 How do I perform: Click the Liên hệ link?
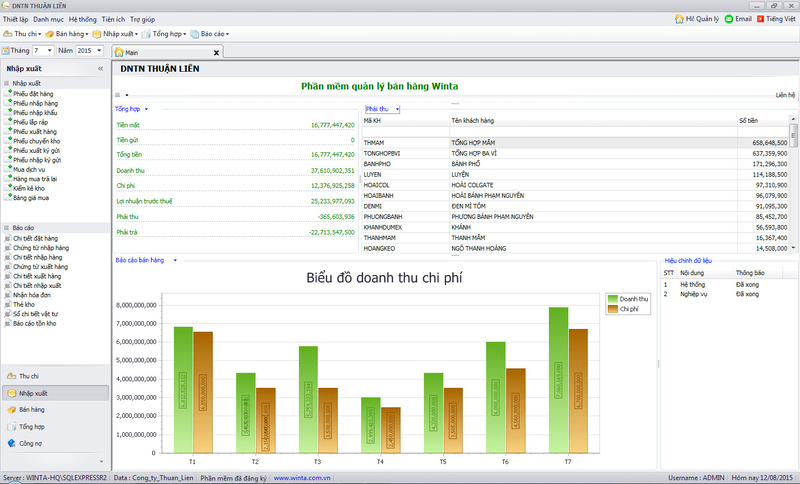click(785, 95)
